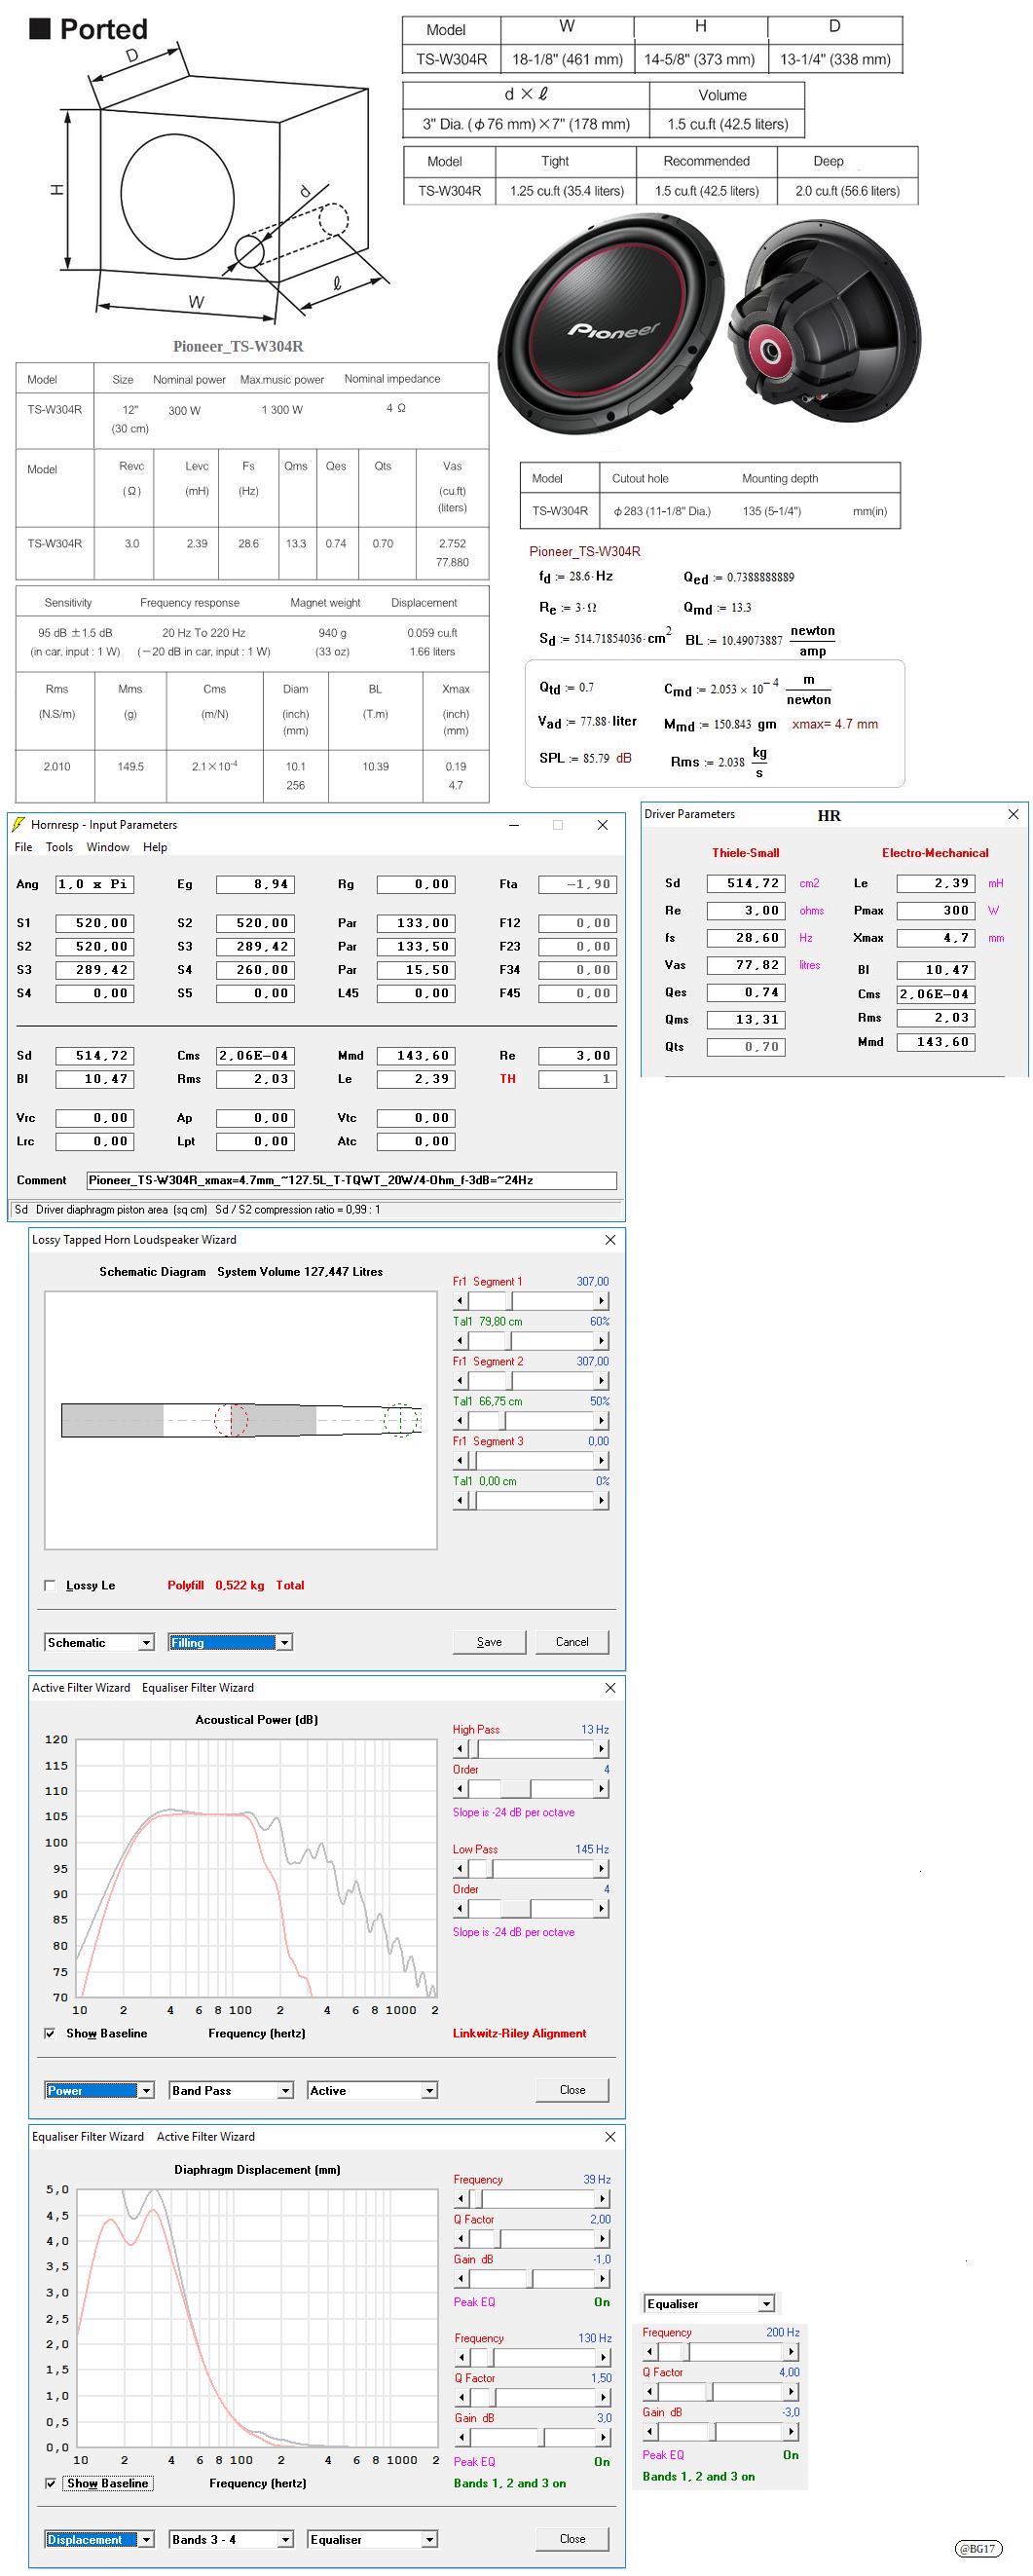Image resolution: width=1033 pixels, height=2576 pixels.
Task: Open the File menu in Hornresp
Action: [23, 847]
